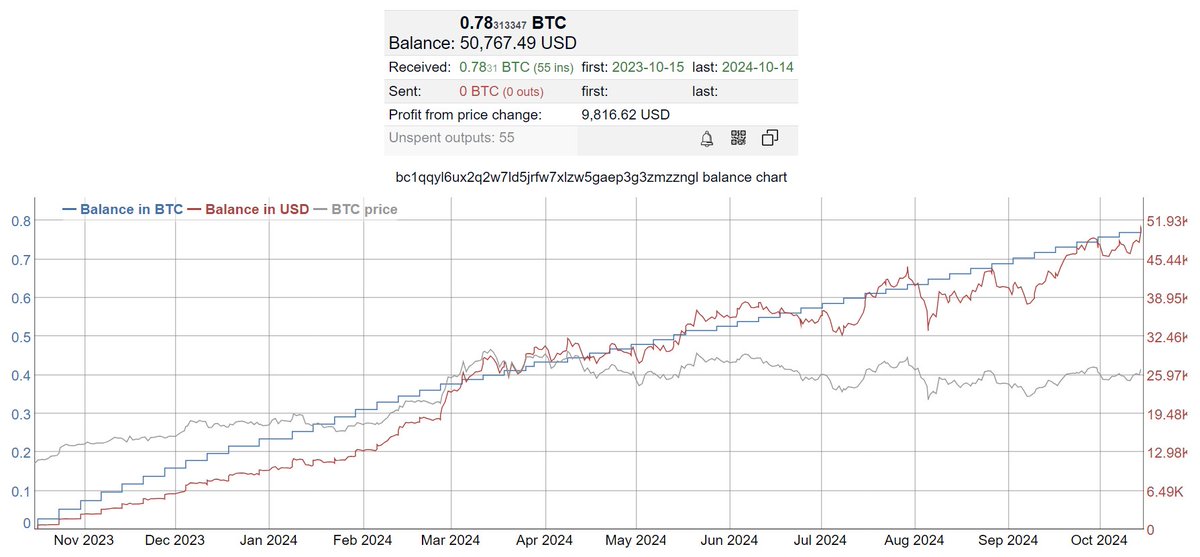Click the Unspent outputs: 55 text

click(451, 137)
